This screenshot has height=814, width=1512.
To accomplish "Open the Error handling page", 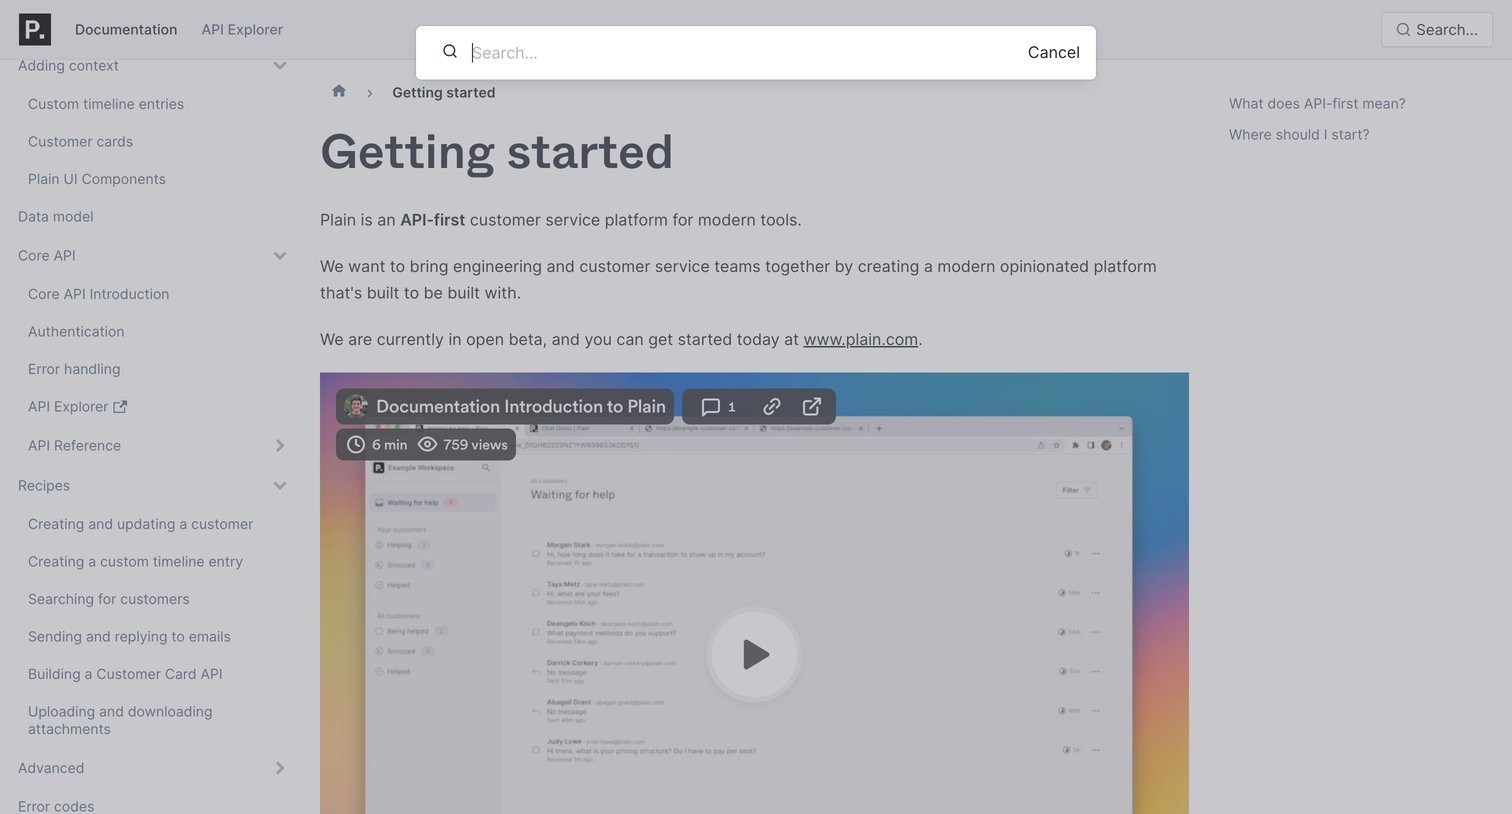I will (74, 369).
